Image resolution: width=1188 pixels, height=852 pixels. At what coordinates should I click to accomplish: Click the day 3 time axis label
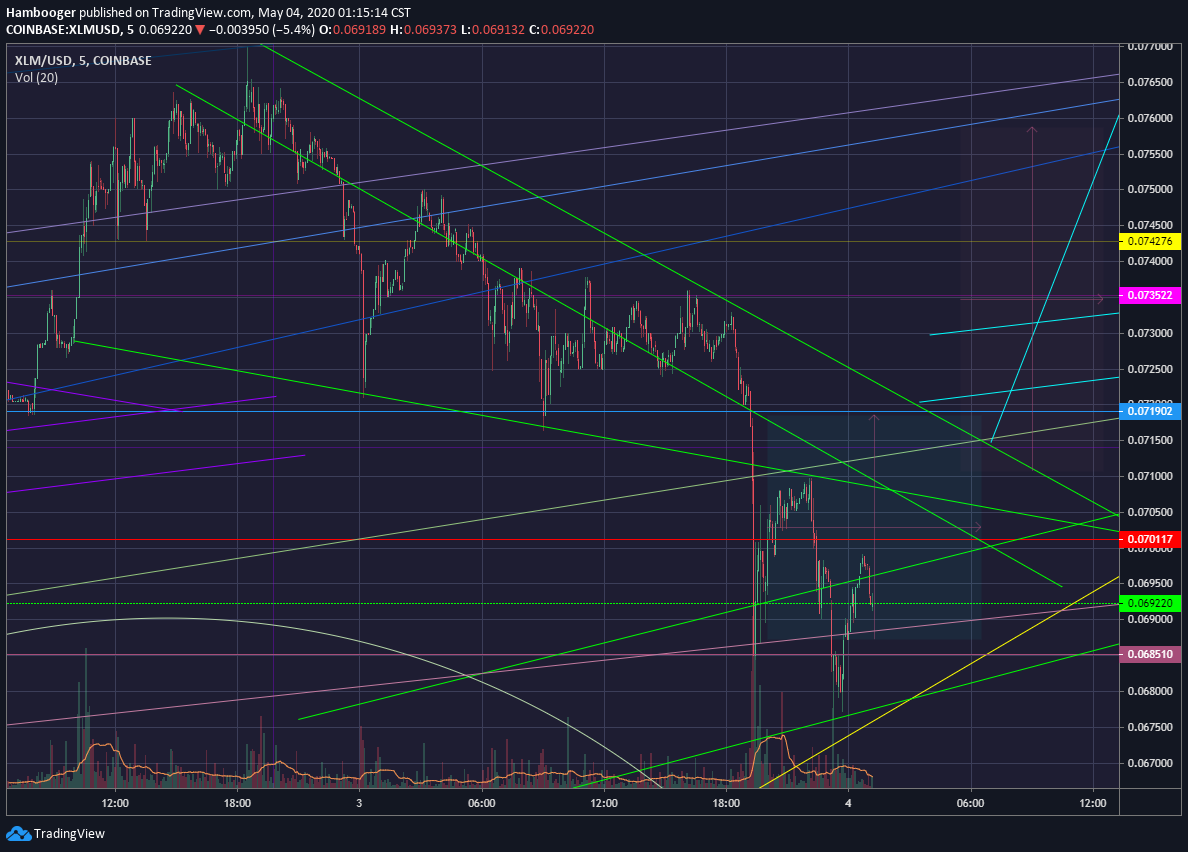(359, 804)
